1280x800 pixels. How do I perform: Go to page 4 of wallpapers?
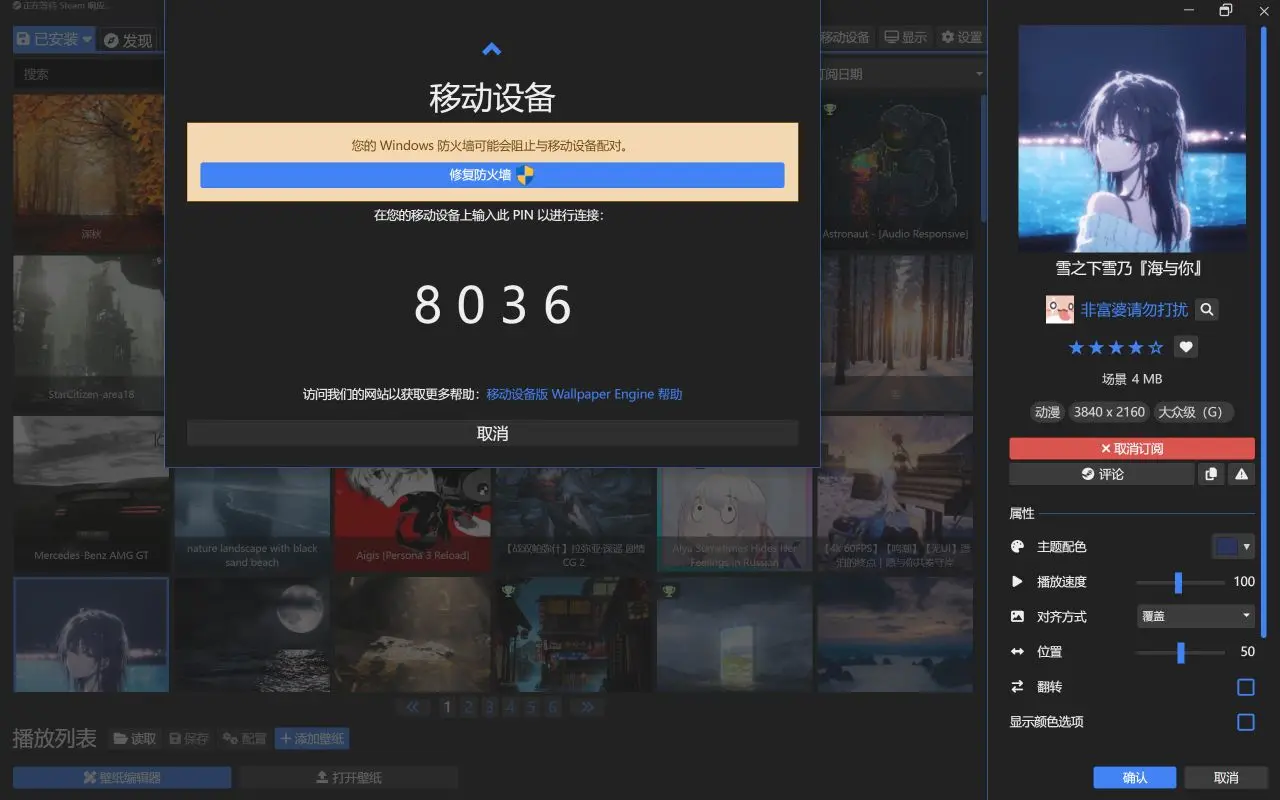tap(510, 707)
